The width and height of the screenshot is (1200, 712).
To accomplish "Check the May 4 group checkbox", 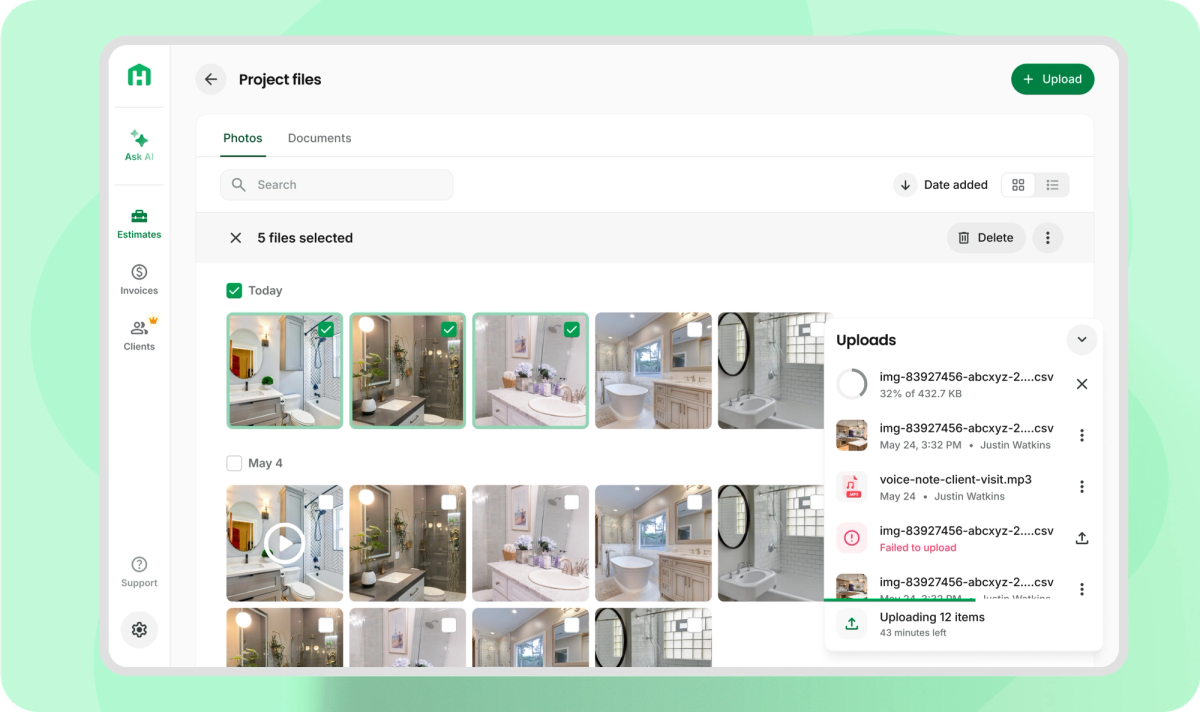I will pyautogui.click(x=234, y=463).
